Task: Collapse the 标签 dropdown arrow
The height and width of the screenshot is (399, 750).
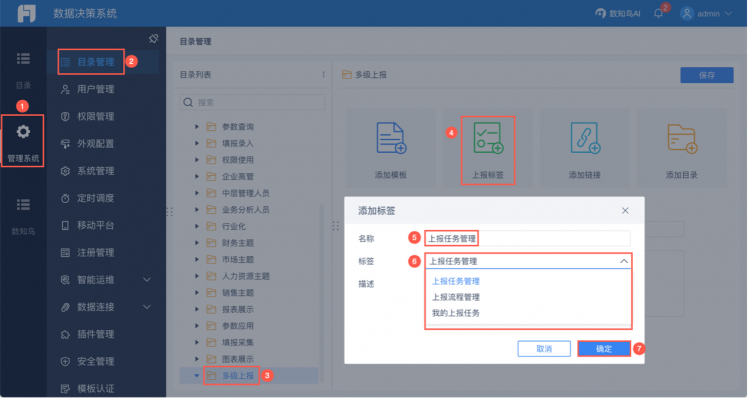Action: pyautogui.click(x=624, y=262)
